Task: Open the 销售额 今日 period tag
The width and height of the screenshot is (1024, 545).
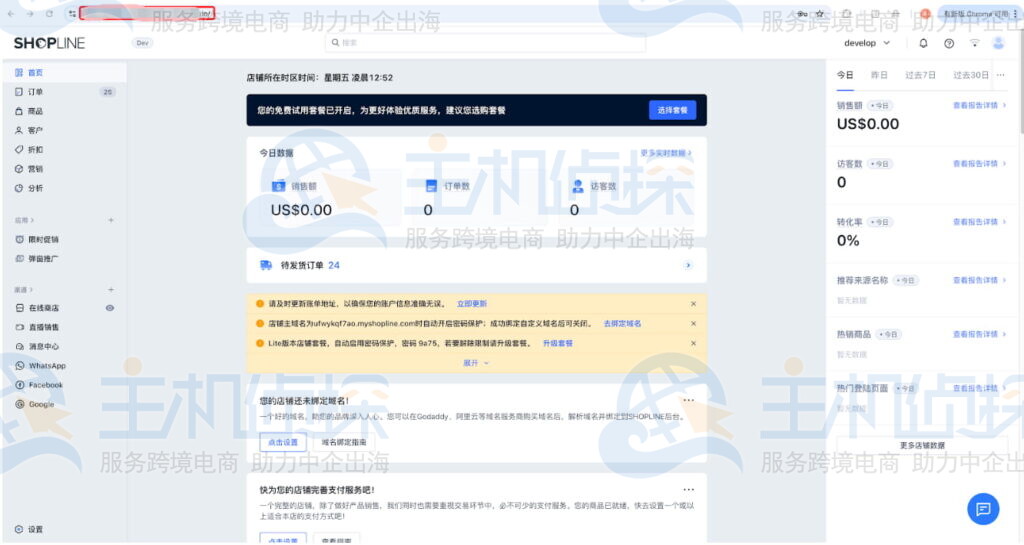Action: click(880, 106)
